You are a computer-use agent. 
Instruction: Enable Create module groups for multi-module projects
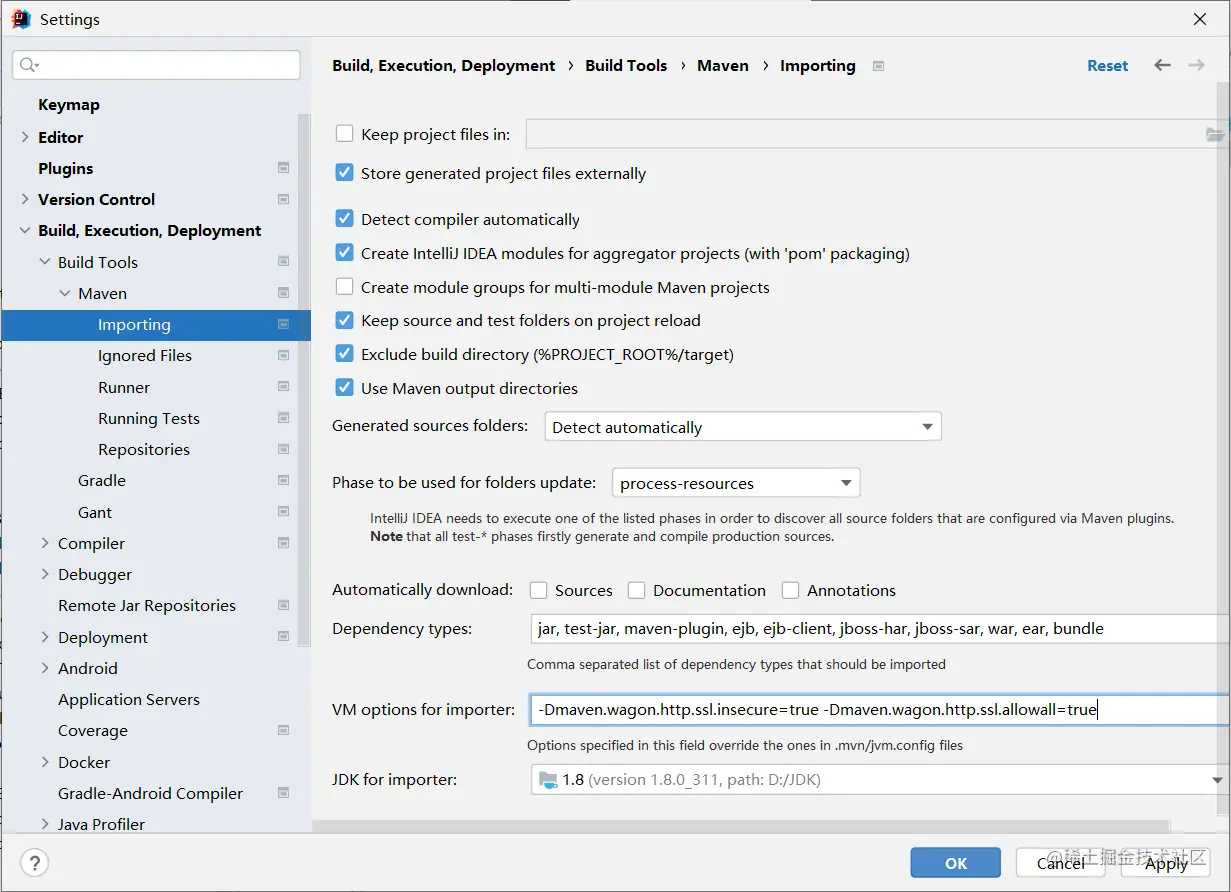point(344,287)
